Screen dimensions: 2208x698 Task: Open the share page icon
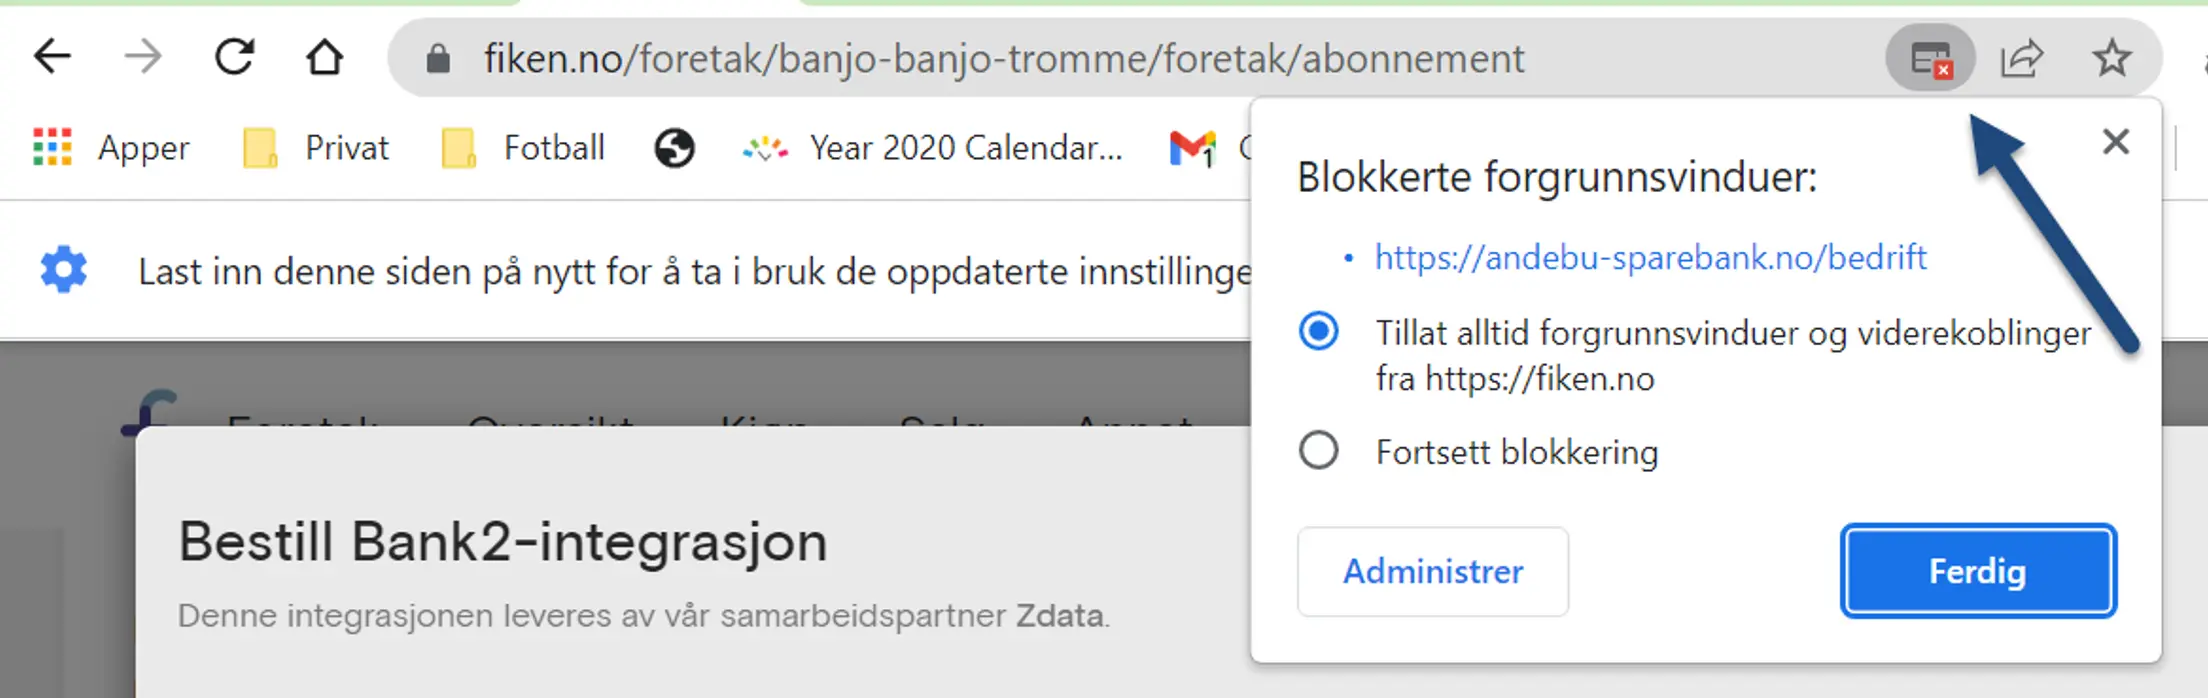2022,58
